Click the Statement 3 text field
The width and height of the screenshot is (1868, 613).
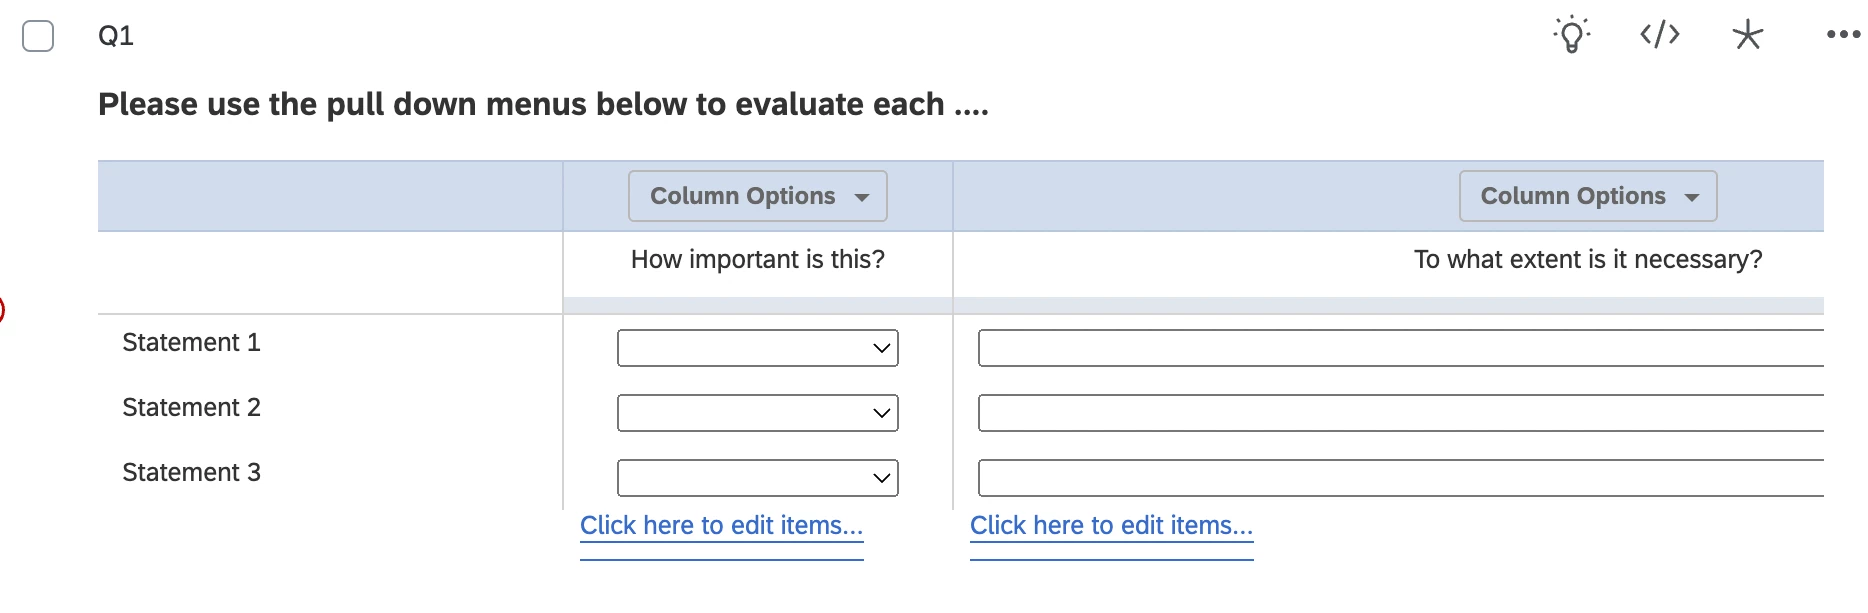coord(1401,478)
